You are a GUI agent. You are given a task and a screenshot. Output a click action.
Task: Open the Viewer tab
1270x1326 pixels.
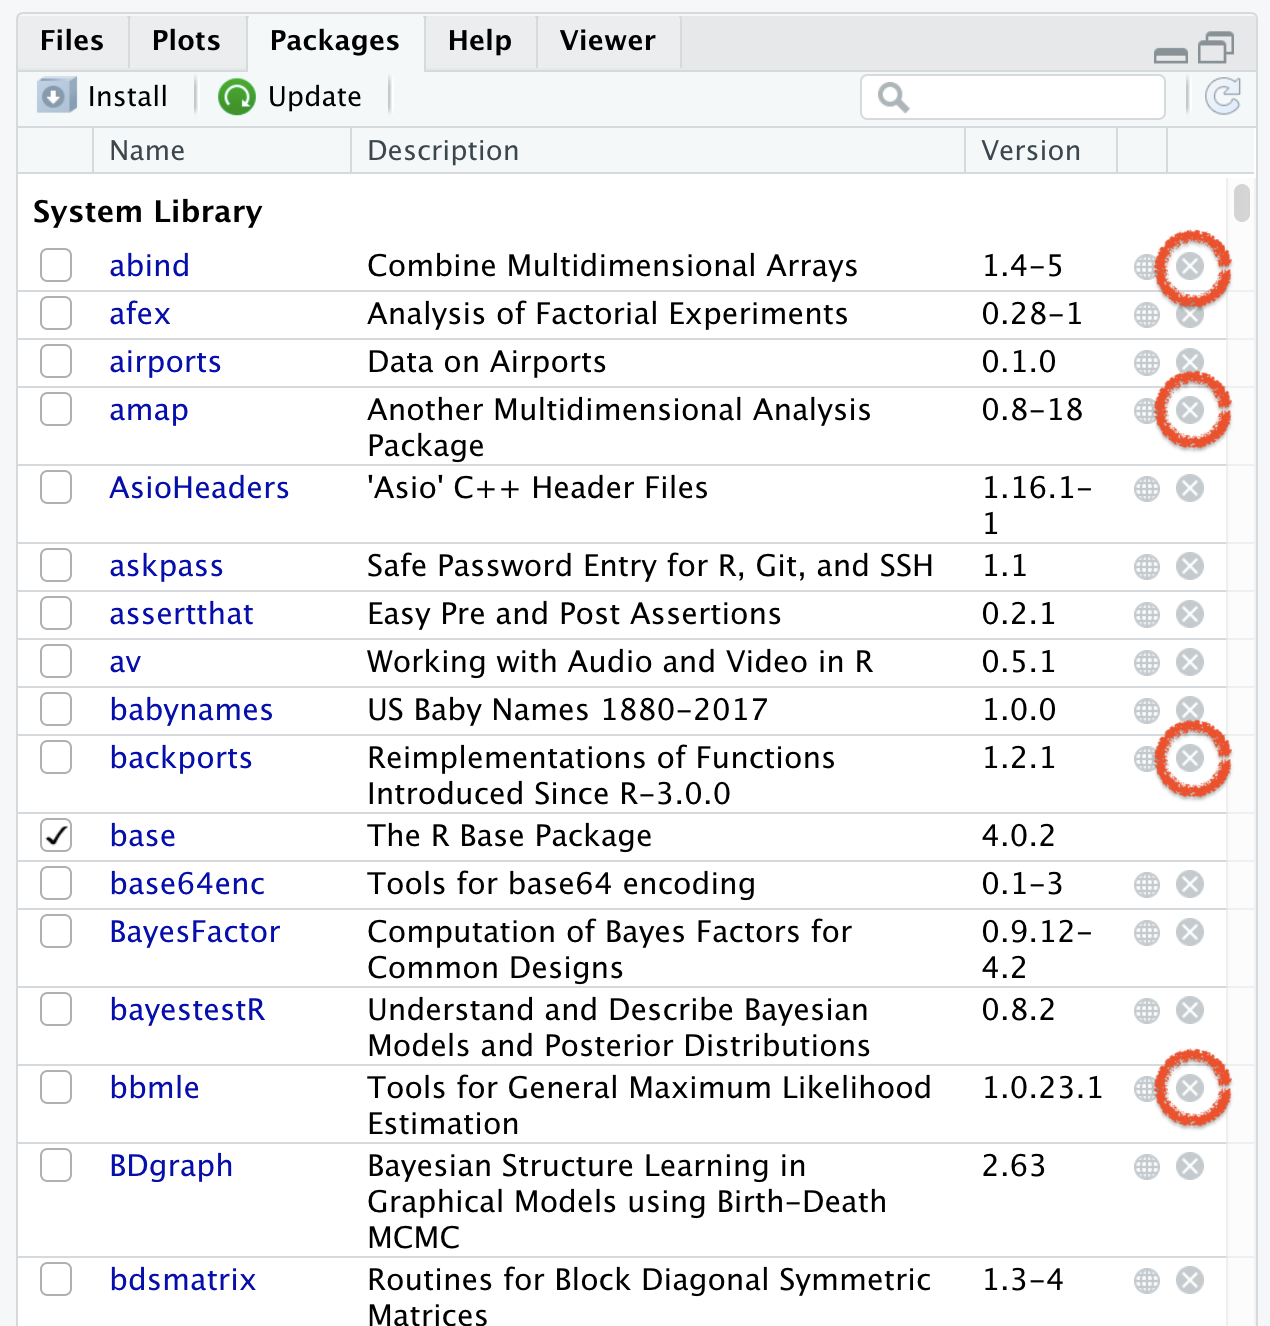(x=607, y=41)
